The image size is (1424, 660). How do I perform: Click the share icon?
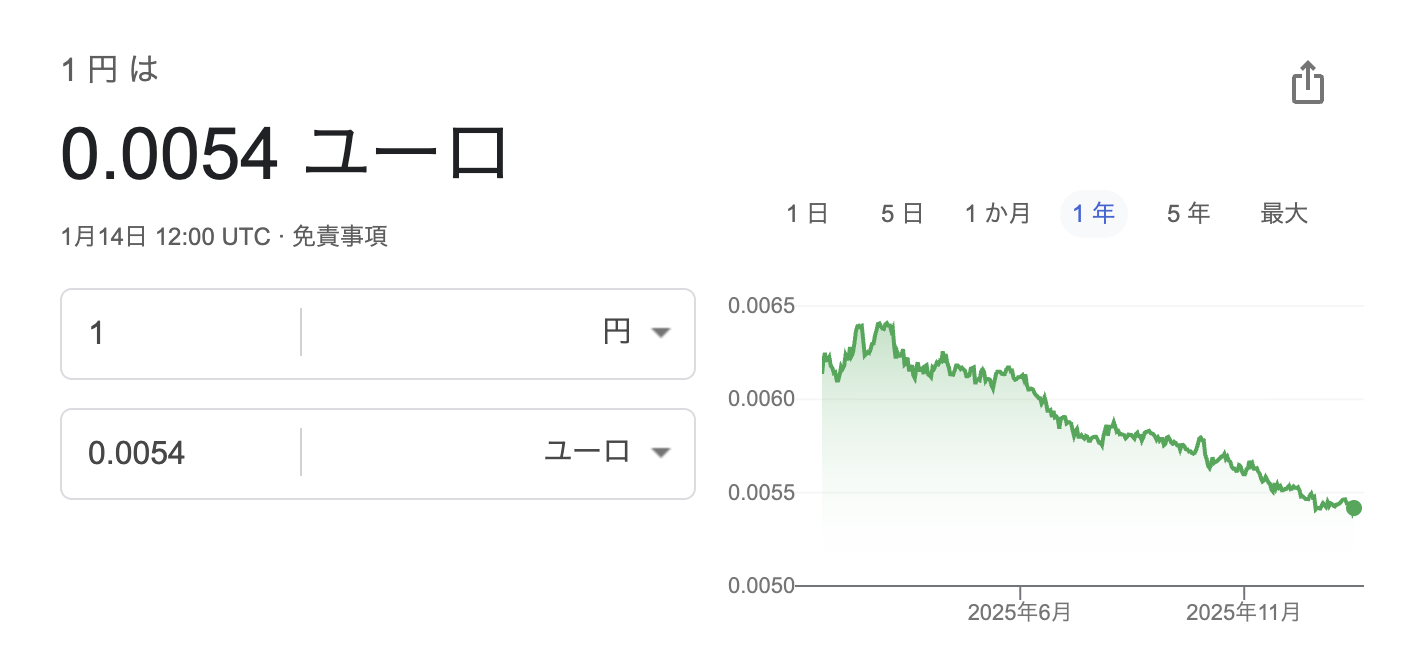pyautogui.click(x=1307, y=82)
